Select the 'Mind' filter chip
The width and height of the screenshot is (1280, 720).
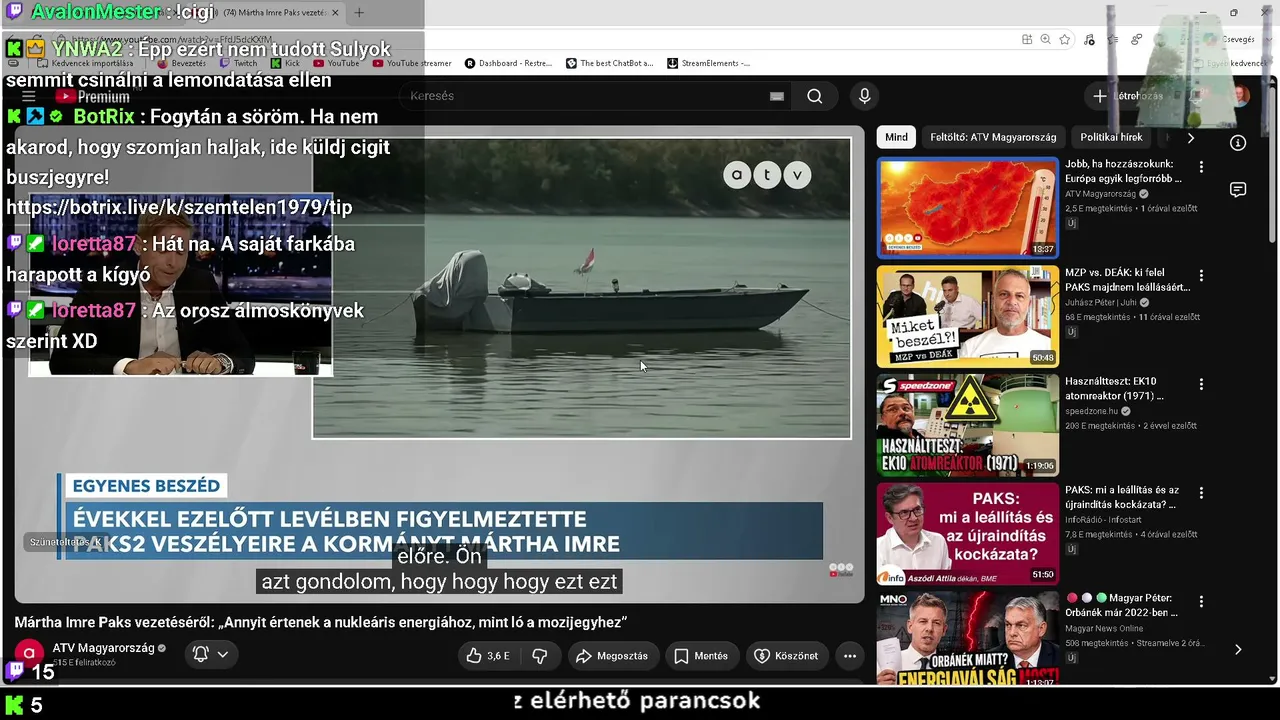(x=897, y=138)
